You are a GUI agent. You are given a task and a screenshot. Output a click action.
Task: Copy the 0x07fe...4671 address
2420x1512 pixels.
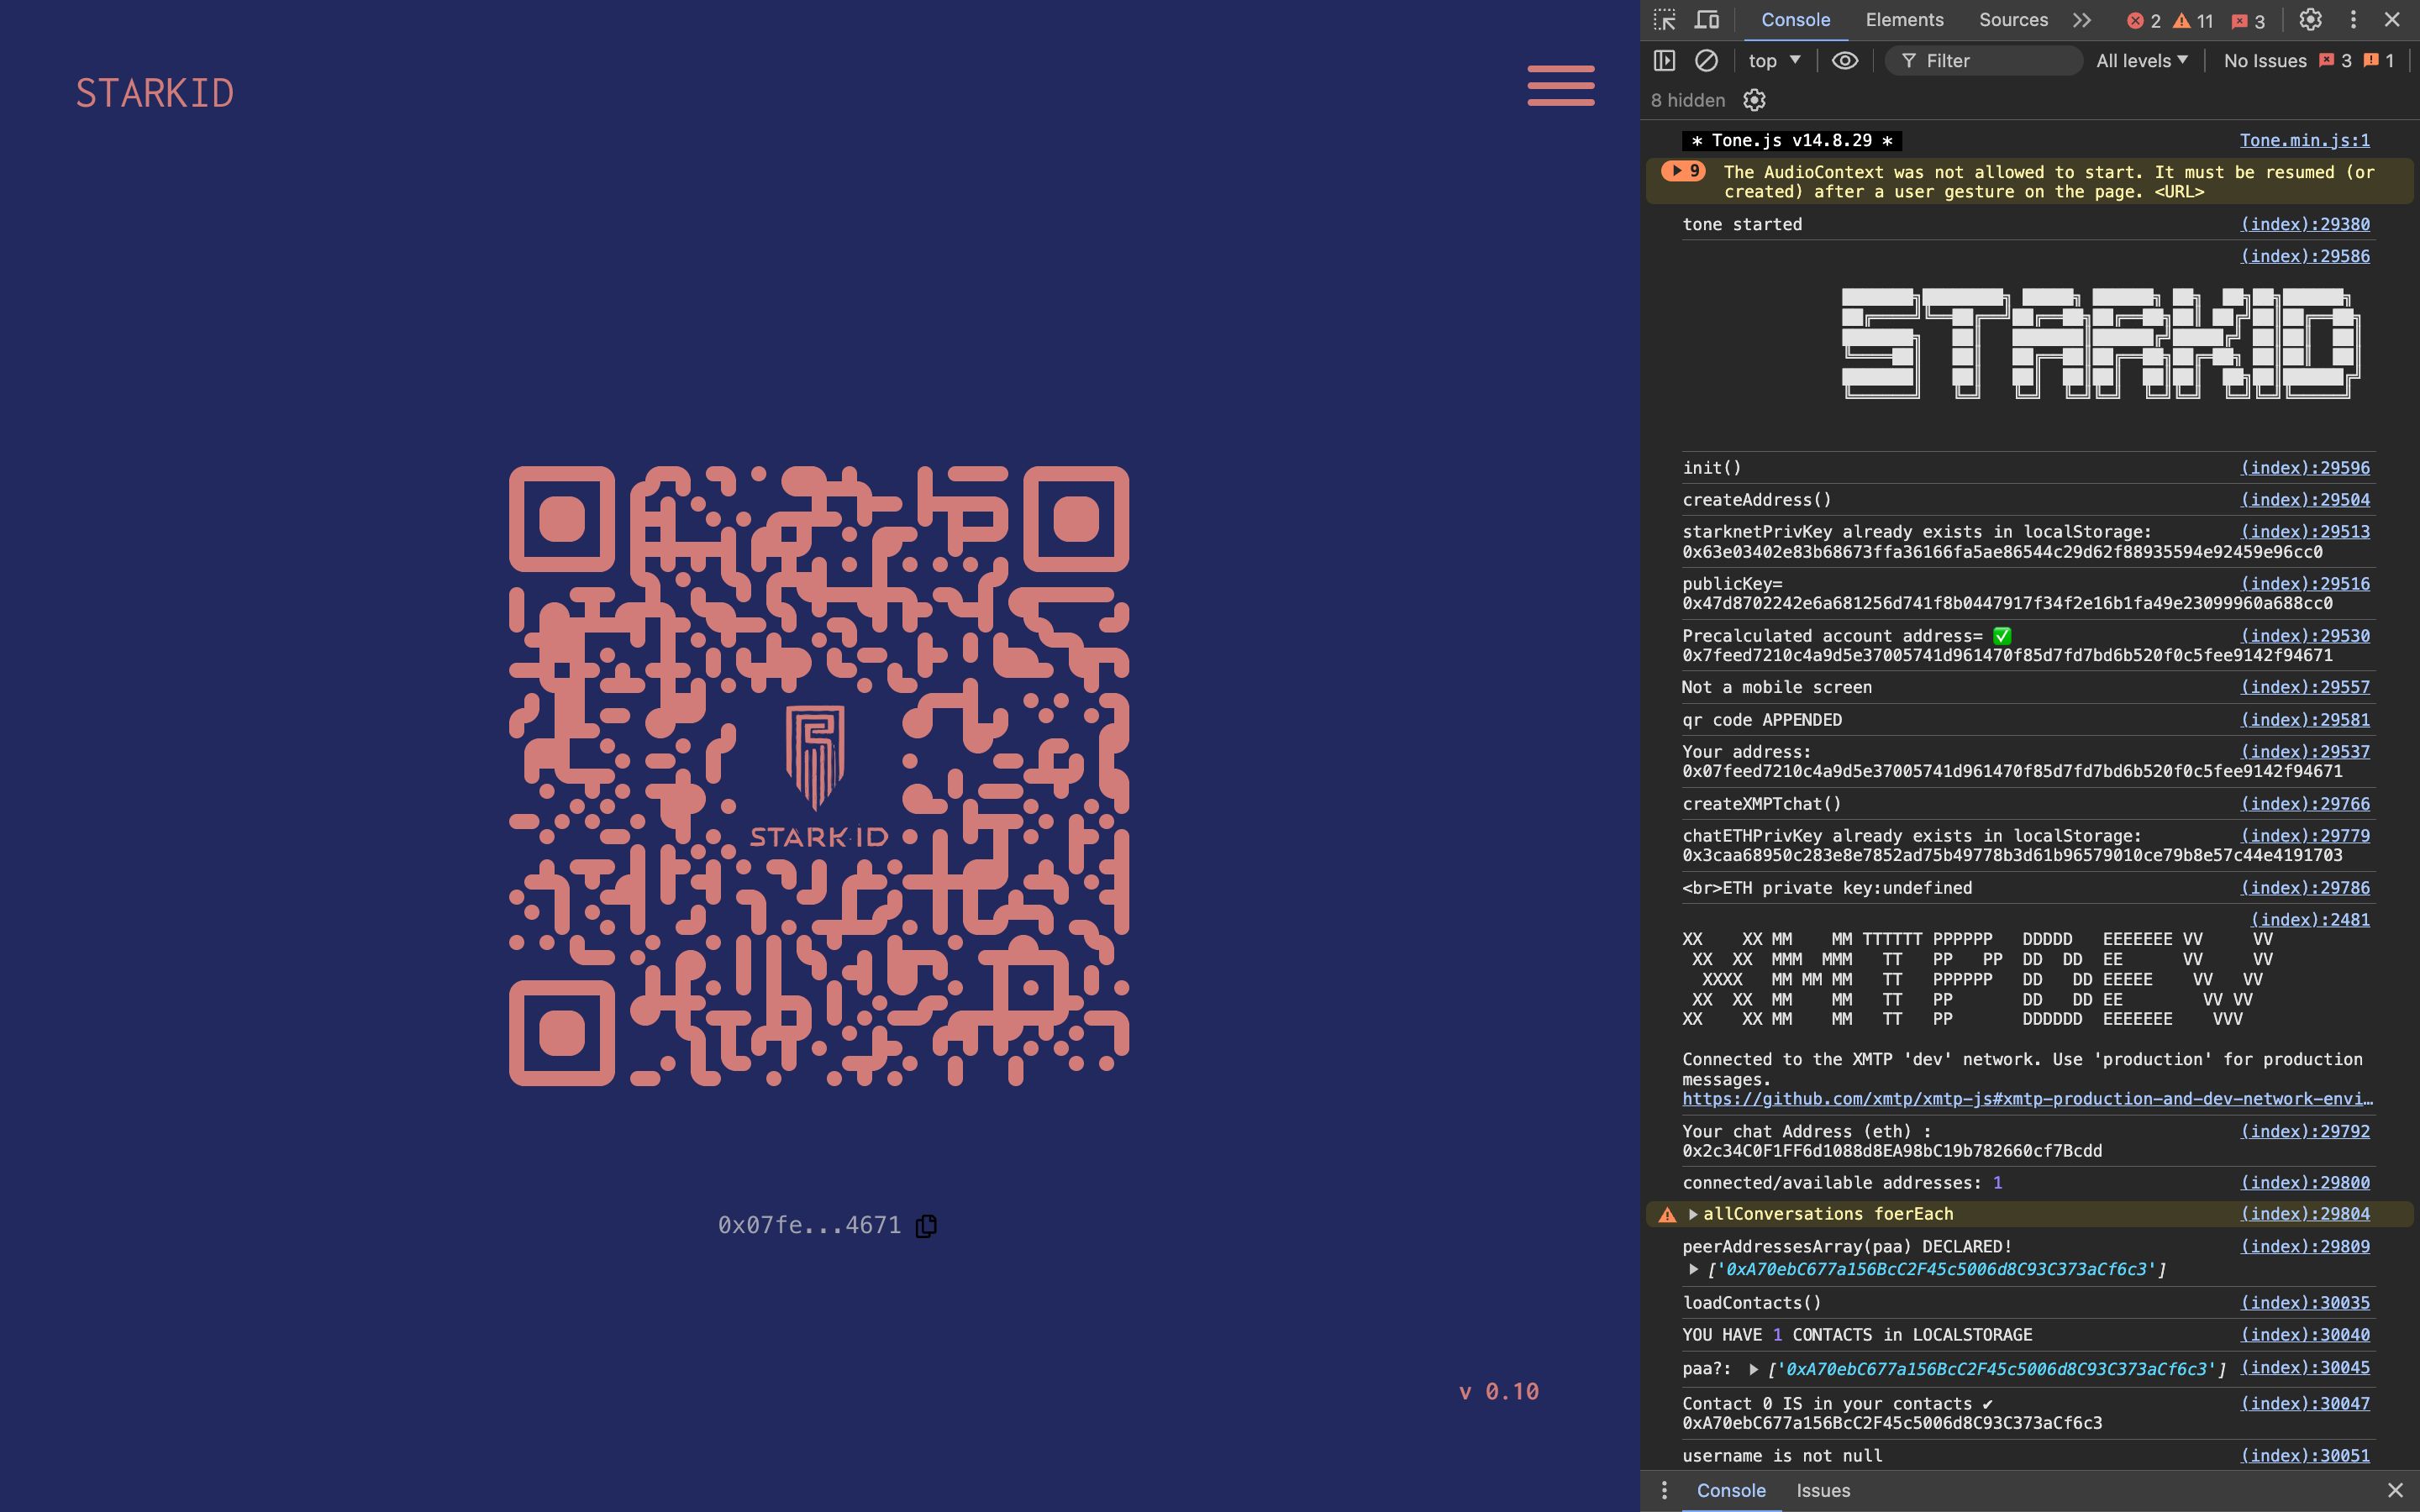926,1225
